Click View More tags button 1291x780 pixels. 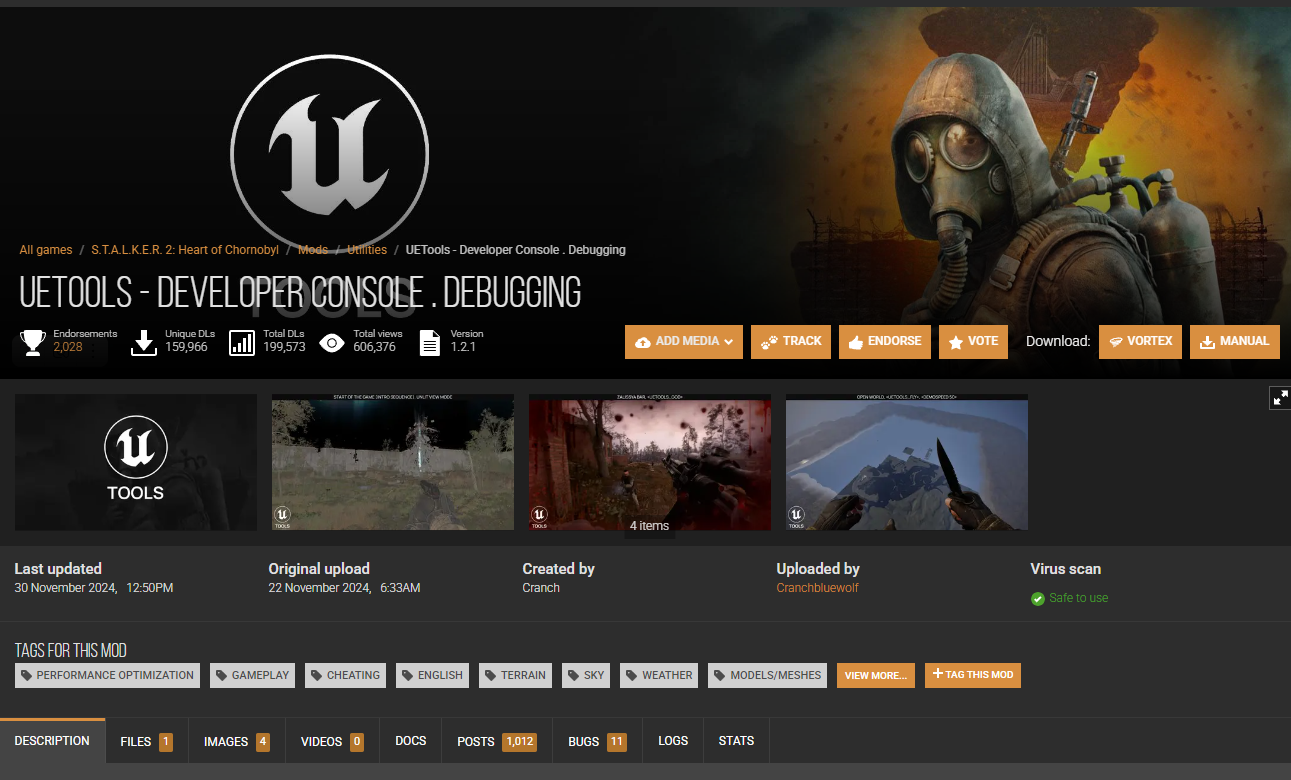click(876, 676)
